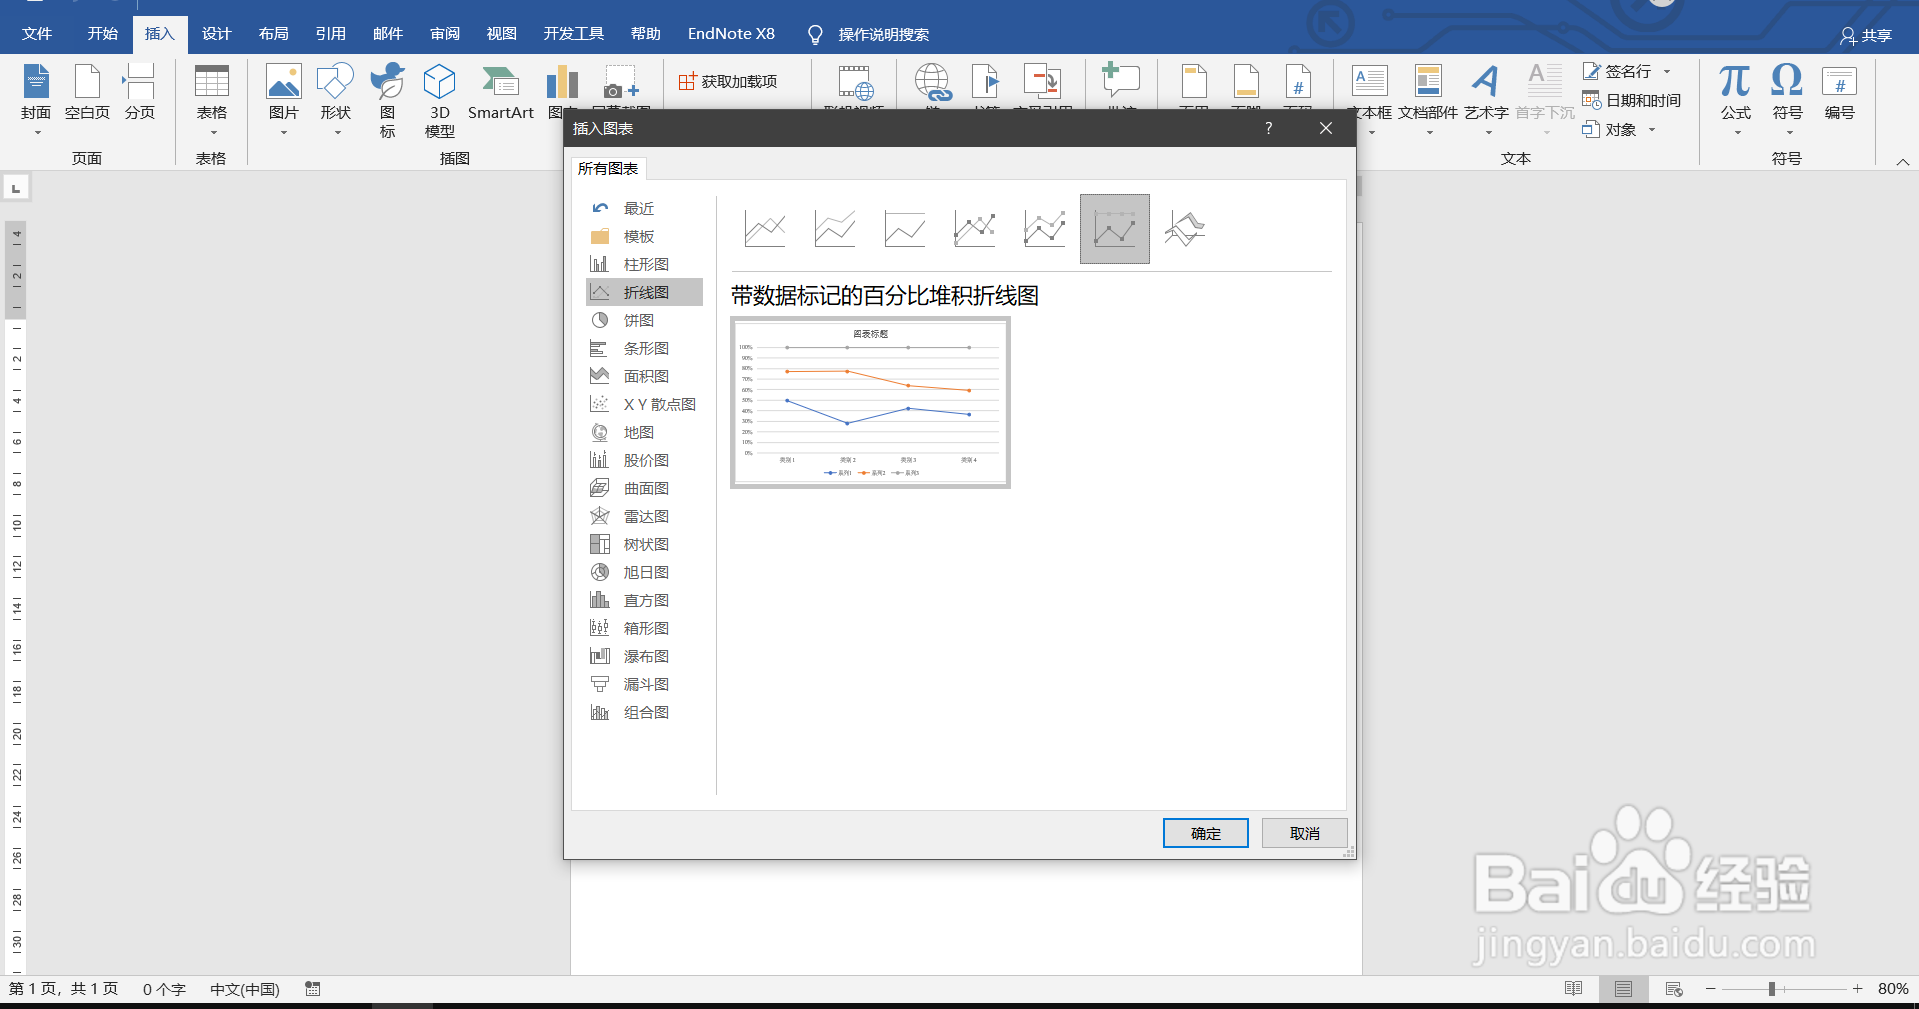Expand the Object (对象) dropdown arrow

click(1652, 129)
